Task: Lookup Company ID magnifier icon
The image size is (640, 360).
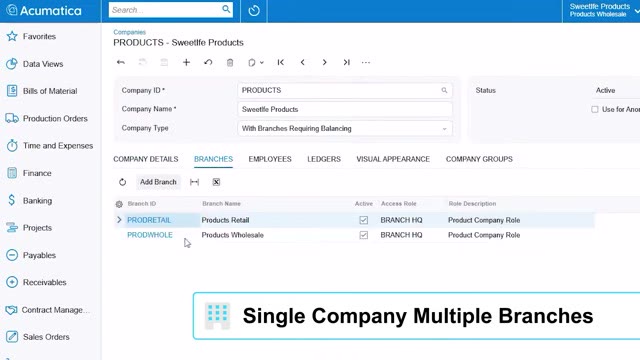Action: click(x=444, y=90)
